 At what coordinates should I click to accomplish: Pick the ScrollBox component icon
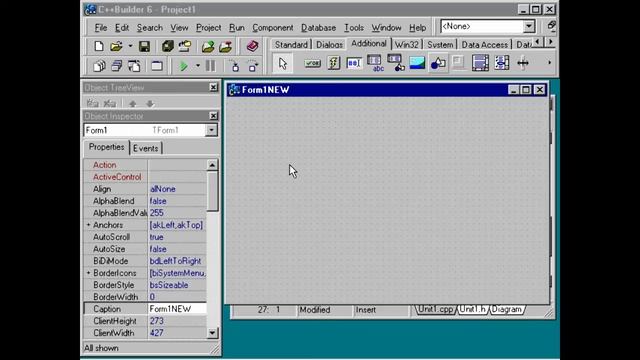point(480,63)
